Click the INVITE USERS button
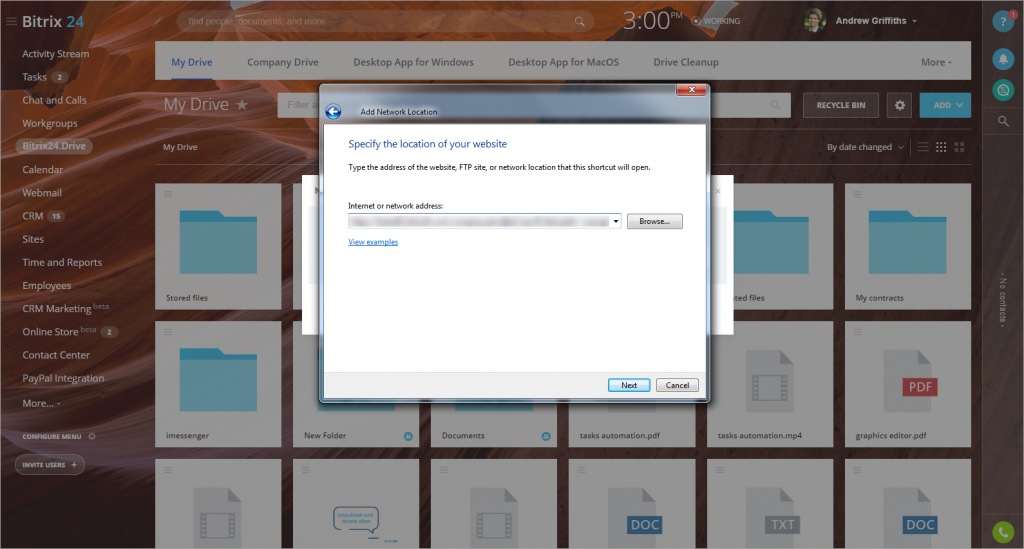Image resolution: width=1024 pixels, height=549 pixels. click(x=50, y=465)
